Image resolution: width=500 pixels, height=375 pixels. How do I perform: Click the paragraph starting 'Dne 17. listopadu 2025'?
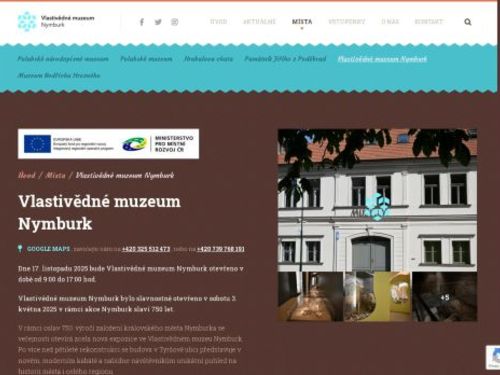pyautogui.click(x=131, y=274)
